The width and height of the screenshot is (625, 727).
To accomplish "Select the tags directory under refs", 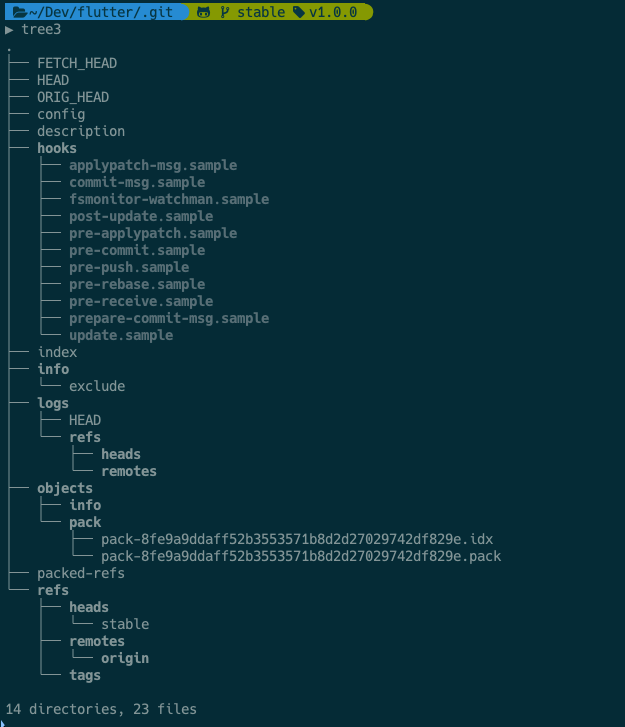I will tap(85, 676).
